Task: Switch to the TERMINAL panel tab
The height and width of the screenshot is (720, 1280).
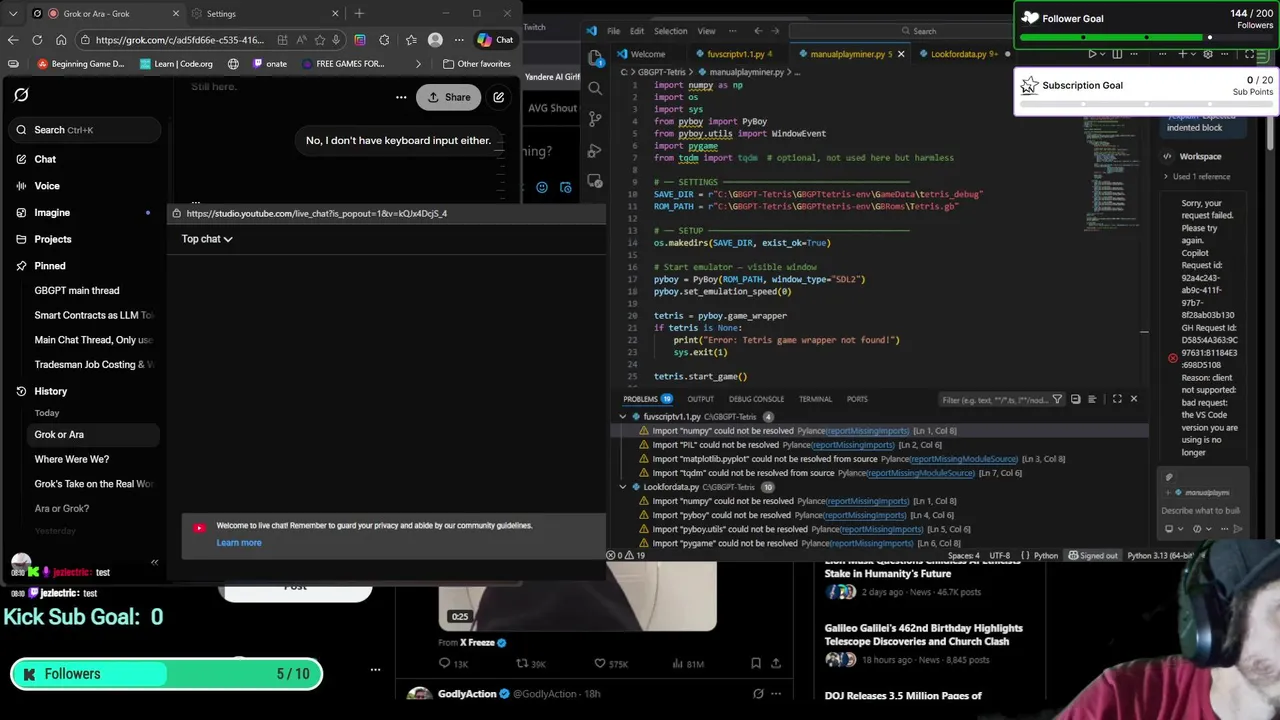Action: point(815,399)
